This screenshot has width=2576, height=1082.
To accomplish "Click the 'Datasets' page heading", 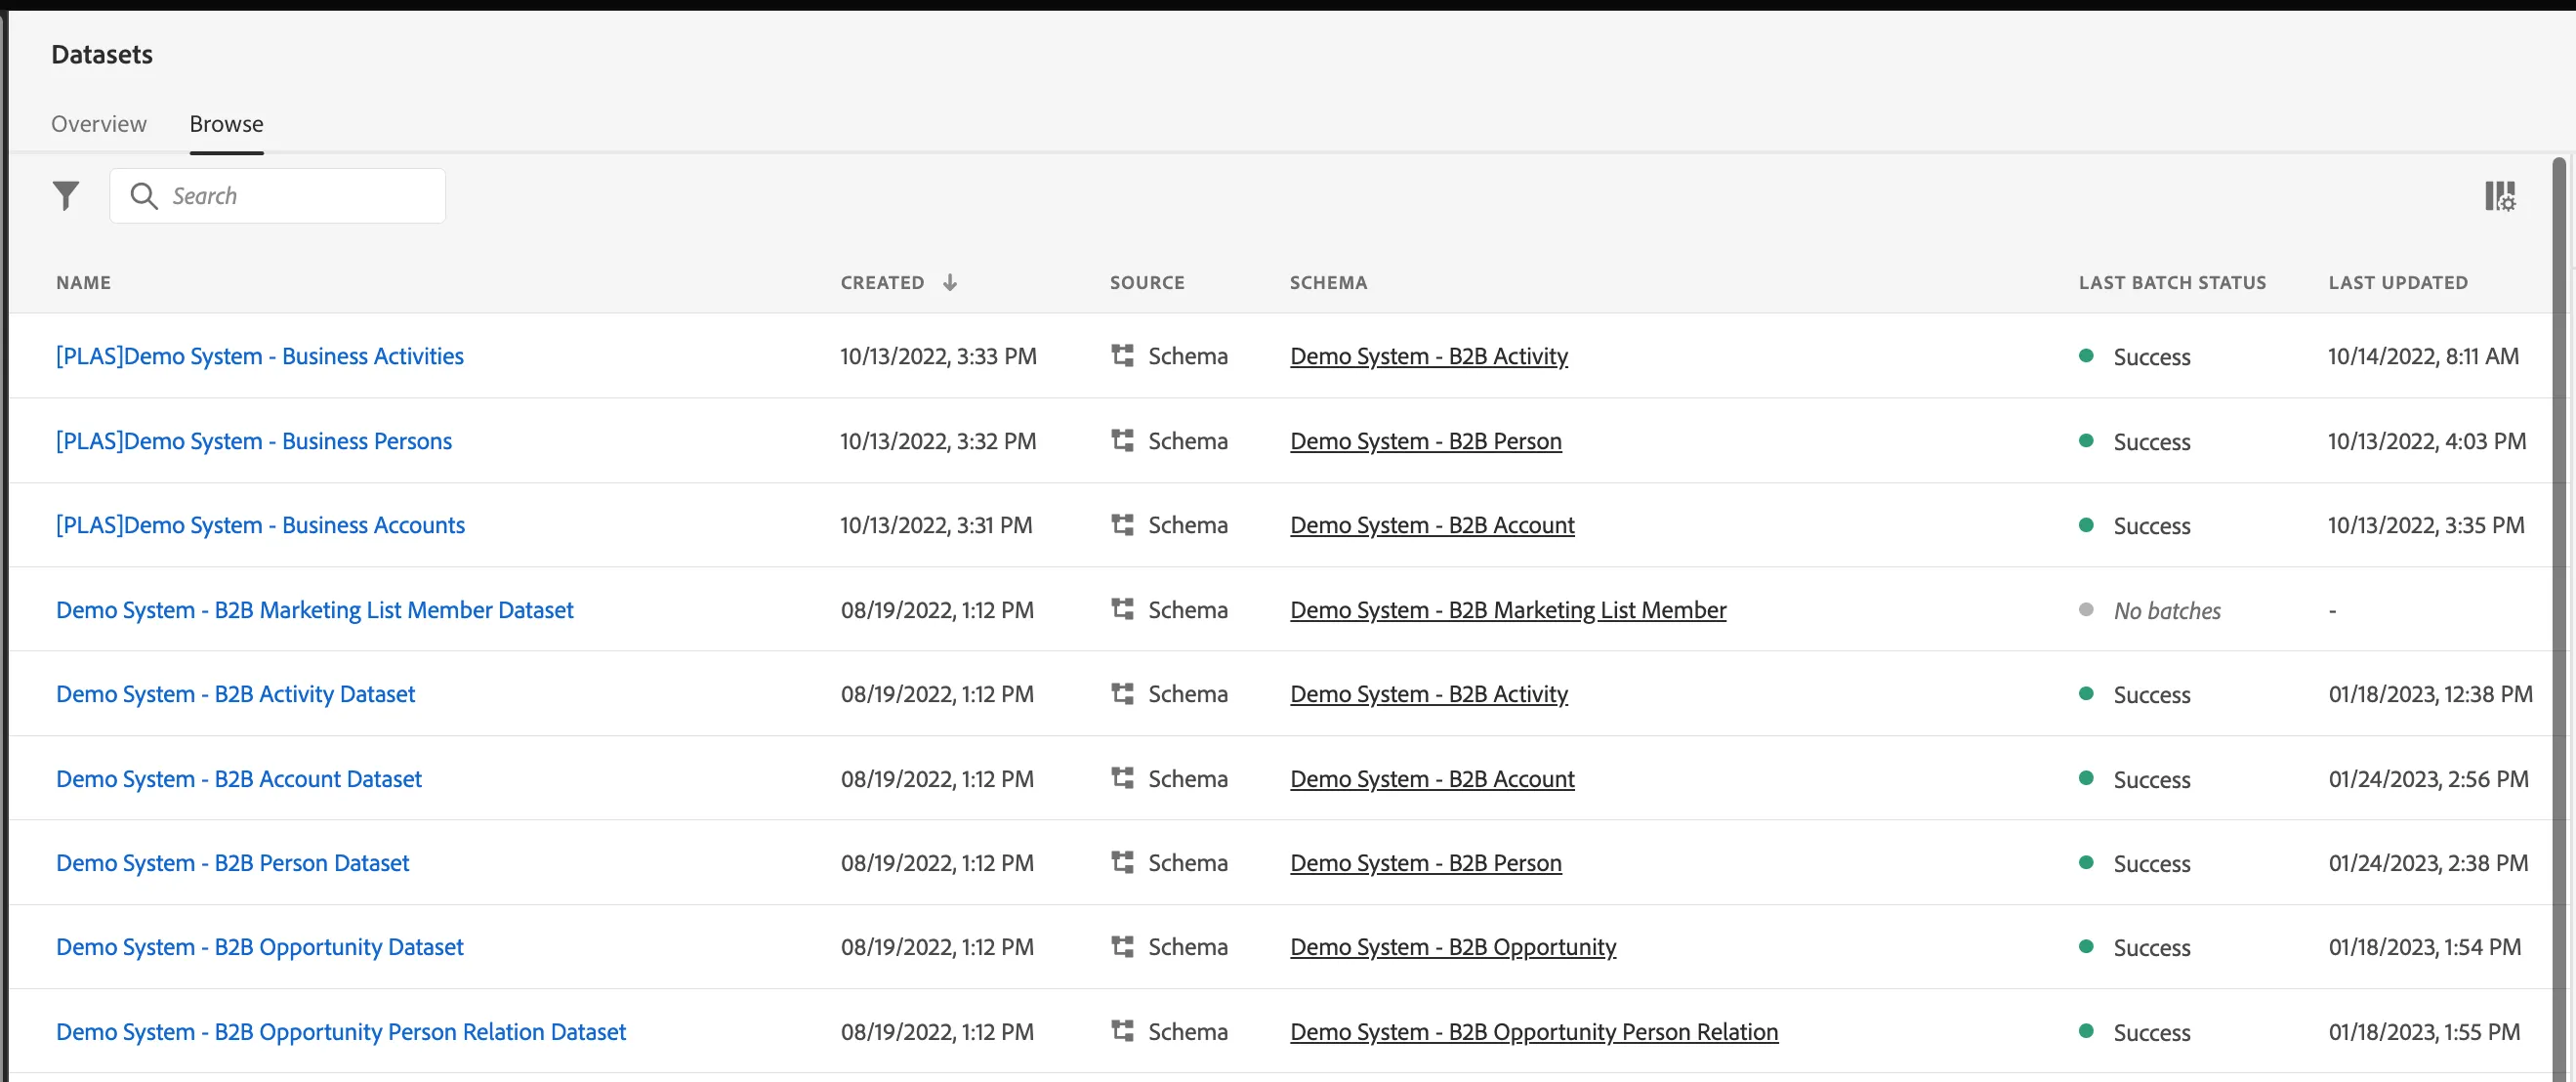I will coord(102,54).
